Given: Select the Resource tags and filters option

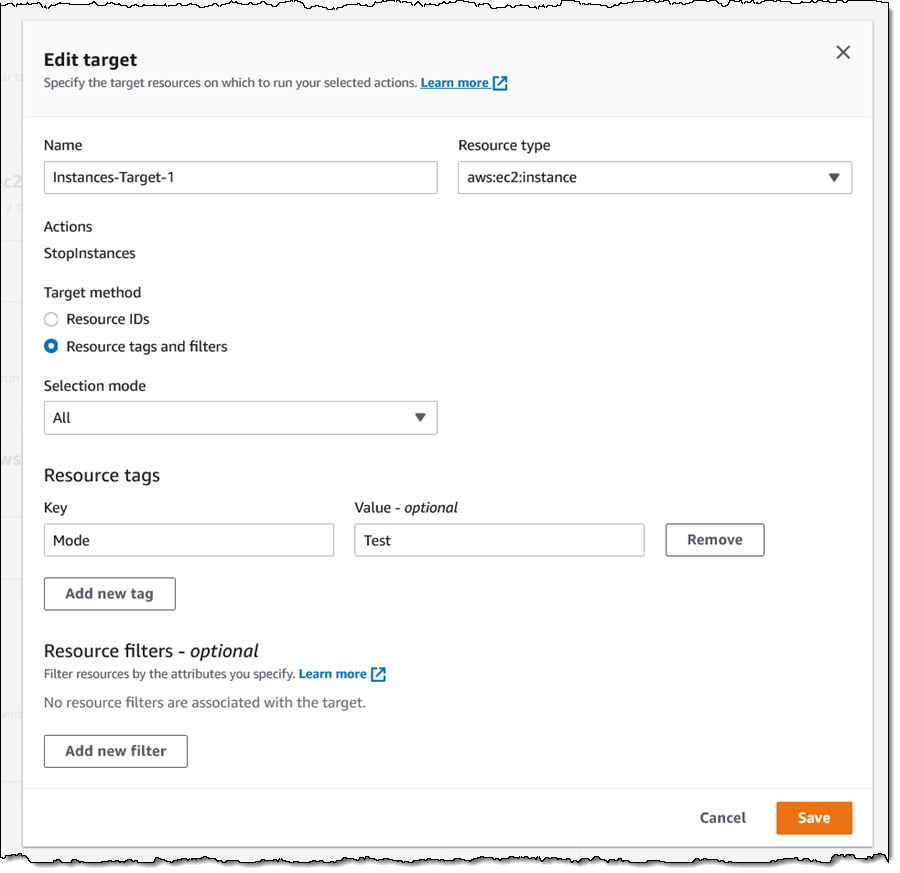Looking at the screenshot, I should click(x=51, y=347).
